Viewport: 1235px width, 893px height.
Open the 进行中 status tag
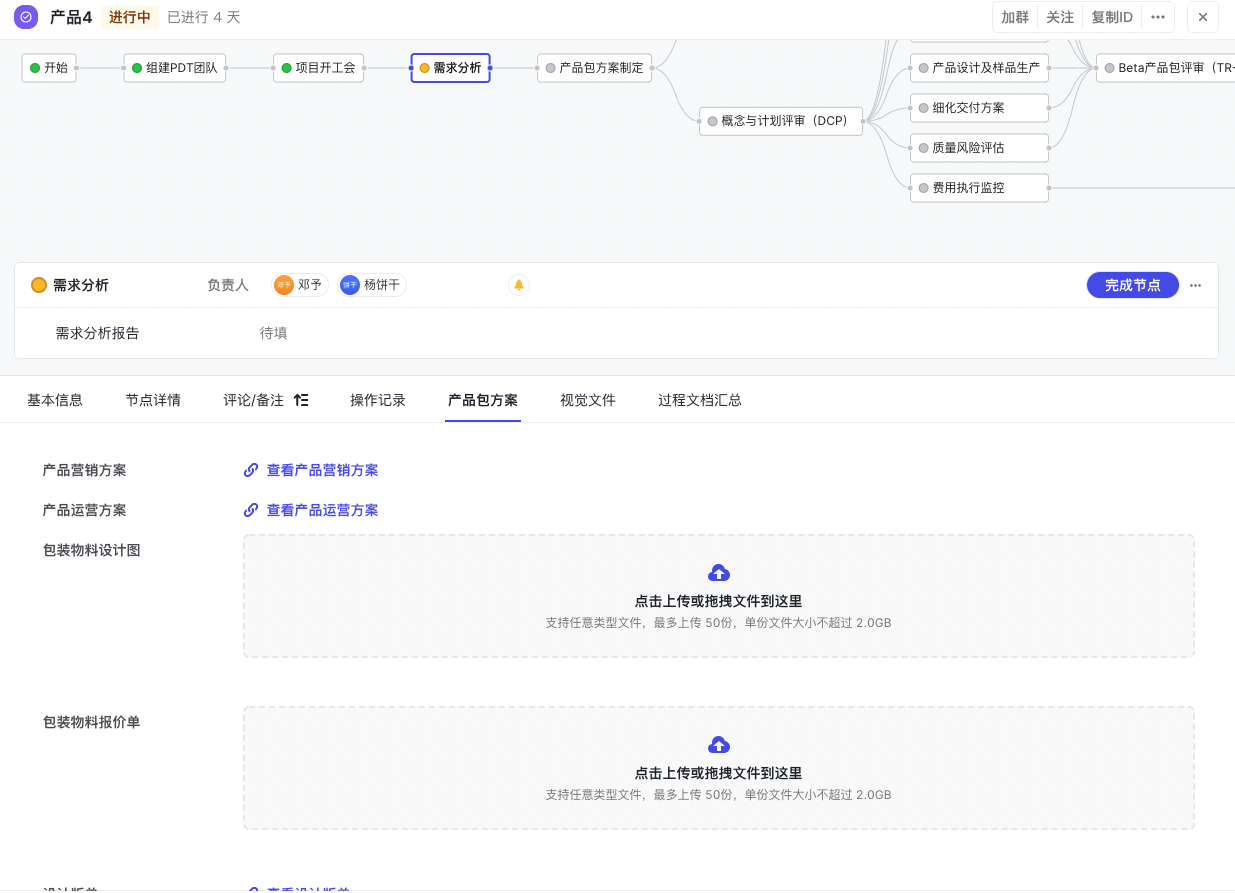pyautogui.click(x=130, y=17)
